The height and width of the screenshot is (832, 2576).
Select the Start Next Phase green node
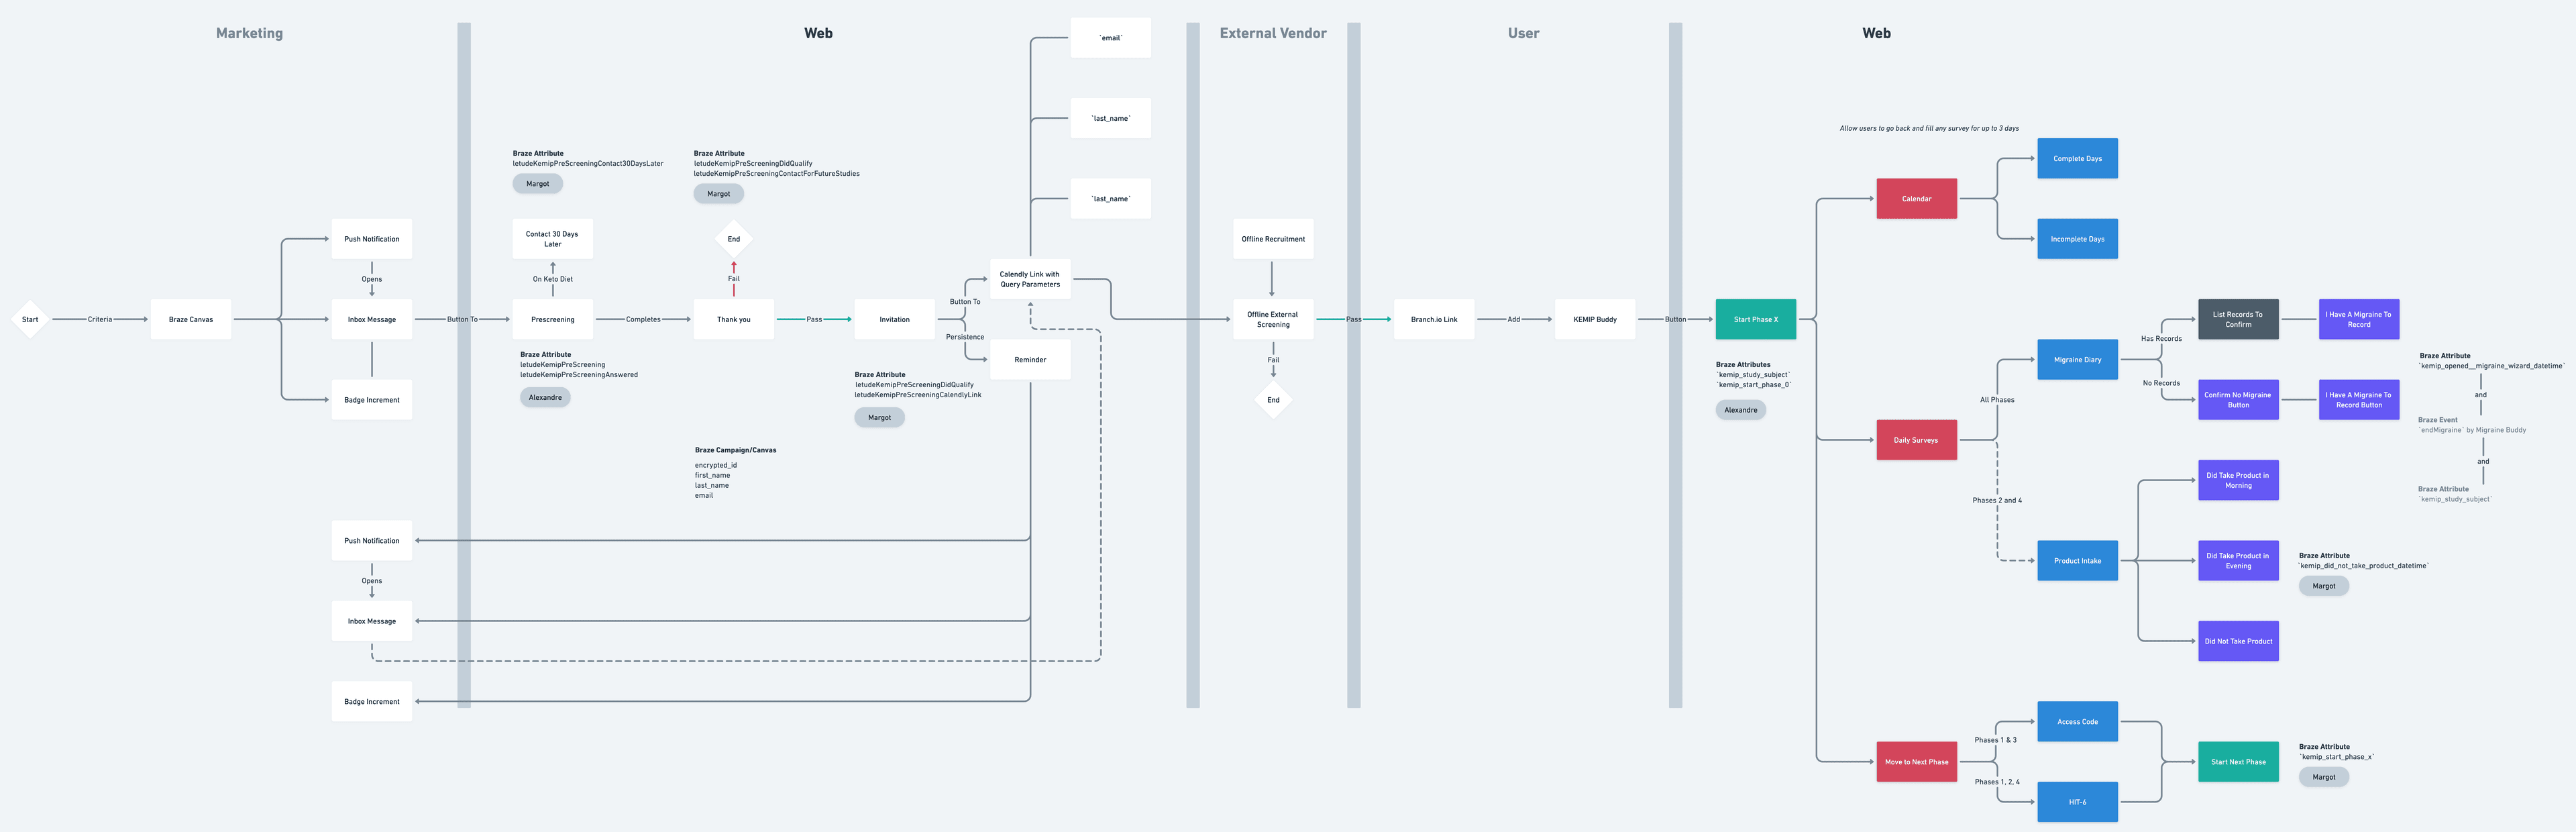pos(2238,761)
